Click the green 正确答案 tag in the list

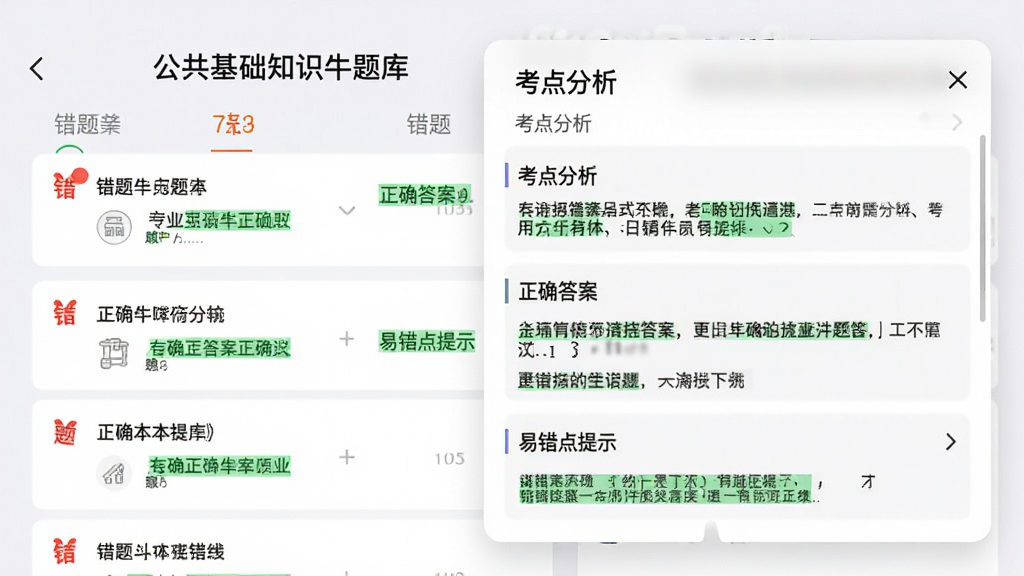pos(424,195)
